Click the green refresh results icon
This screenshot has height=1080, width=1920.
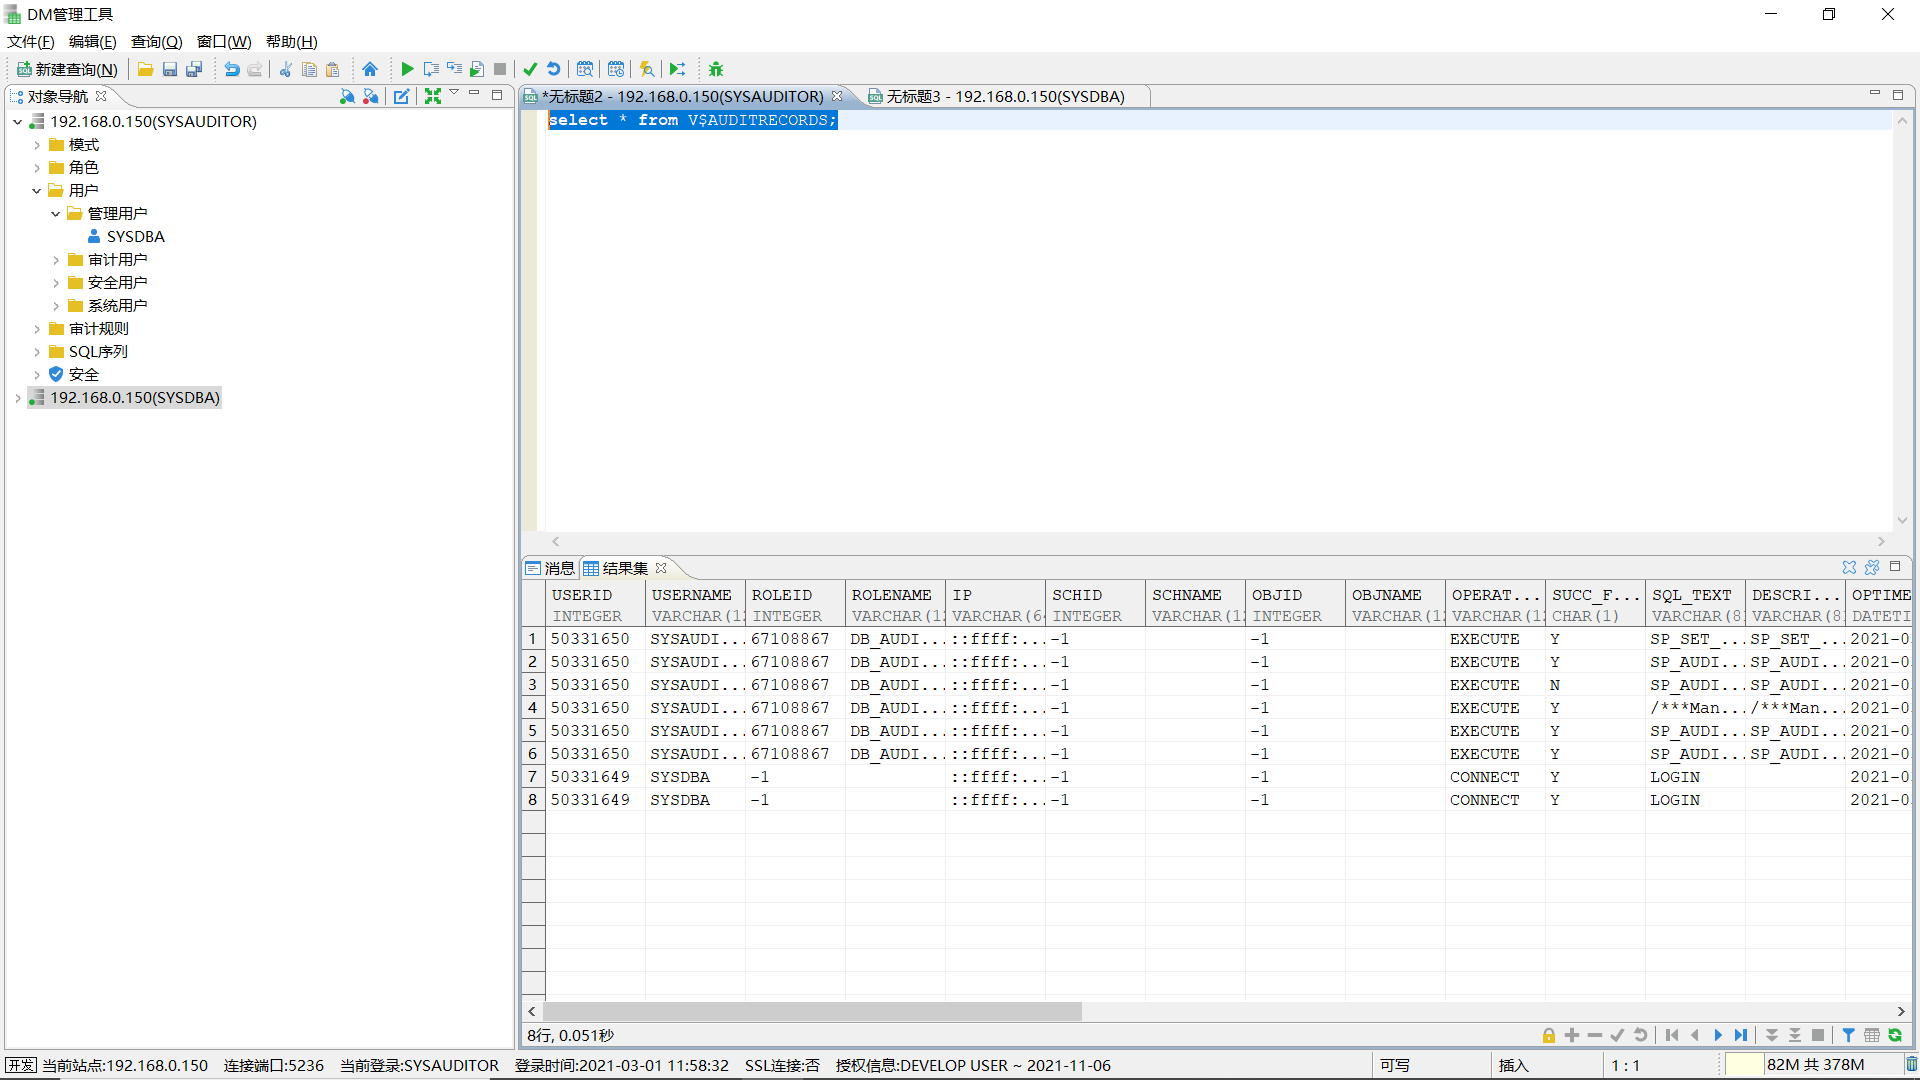[1895, 1035]
